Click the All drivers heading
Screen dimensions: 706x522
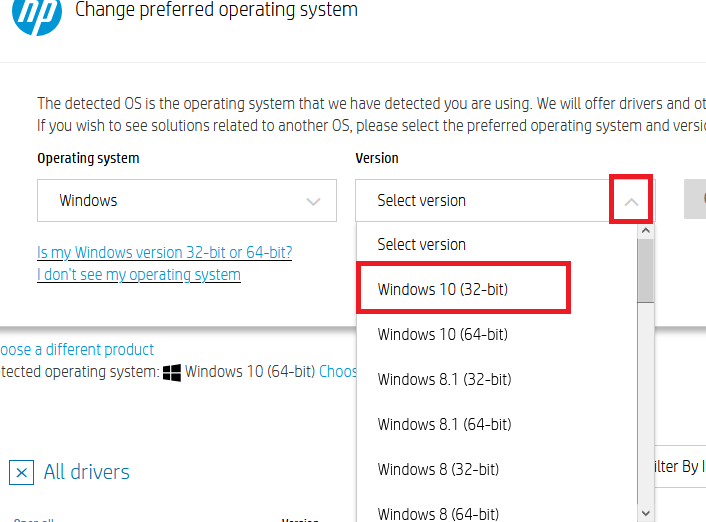[x=86, y=472]
